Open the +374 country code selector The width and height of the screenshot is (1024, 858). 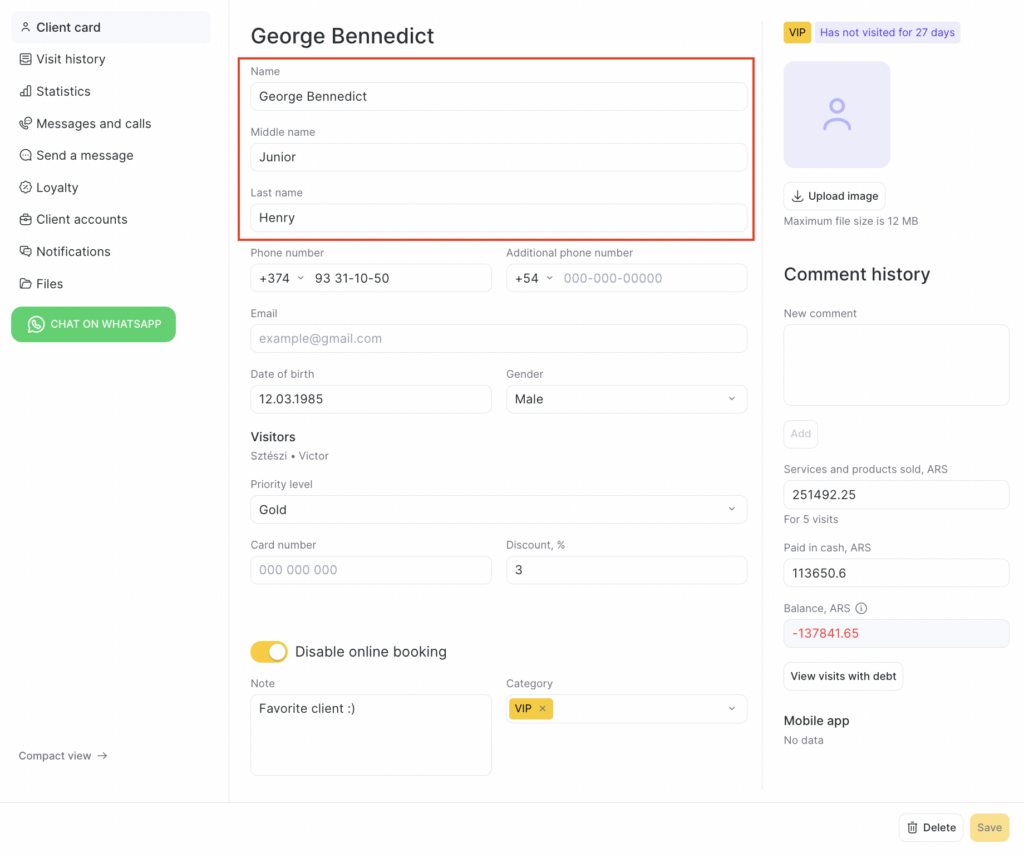tap(282, 278)
